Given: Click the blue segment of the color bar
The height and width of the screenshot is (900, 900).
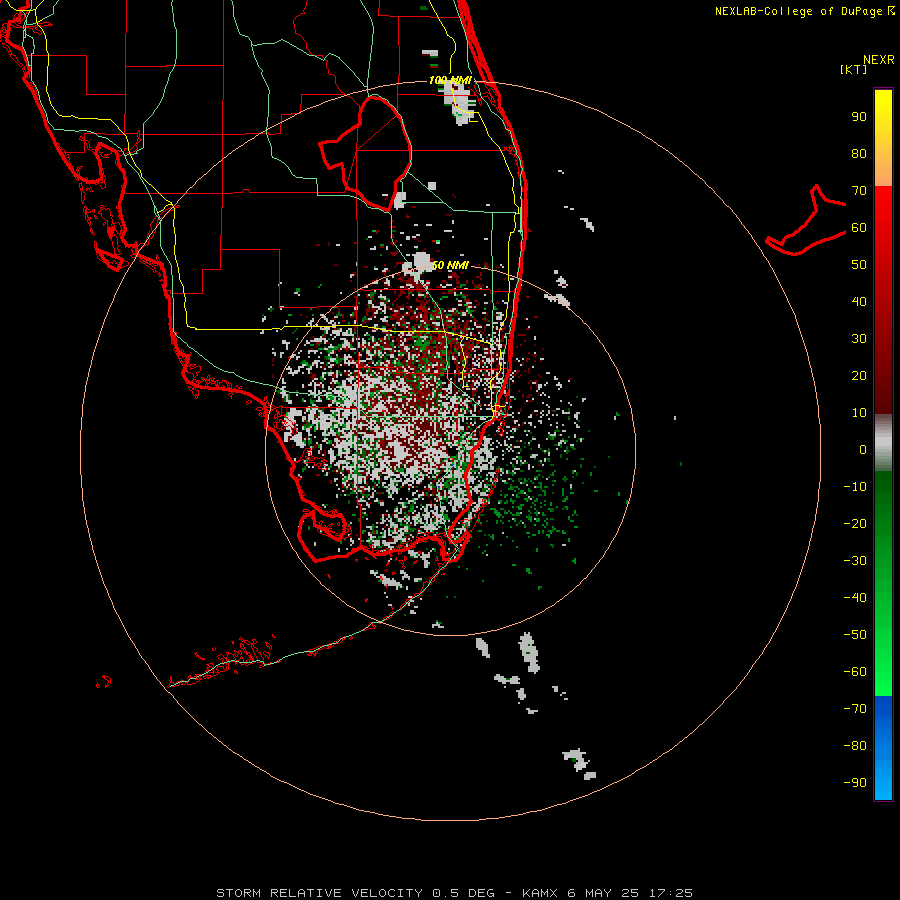Looking at the screenshot, I should coord(883,748).
